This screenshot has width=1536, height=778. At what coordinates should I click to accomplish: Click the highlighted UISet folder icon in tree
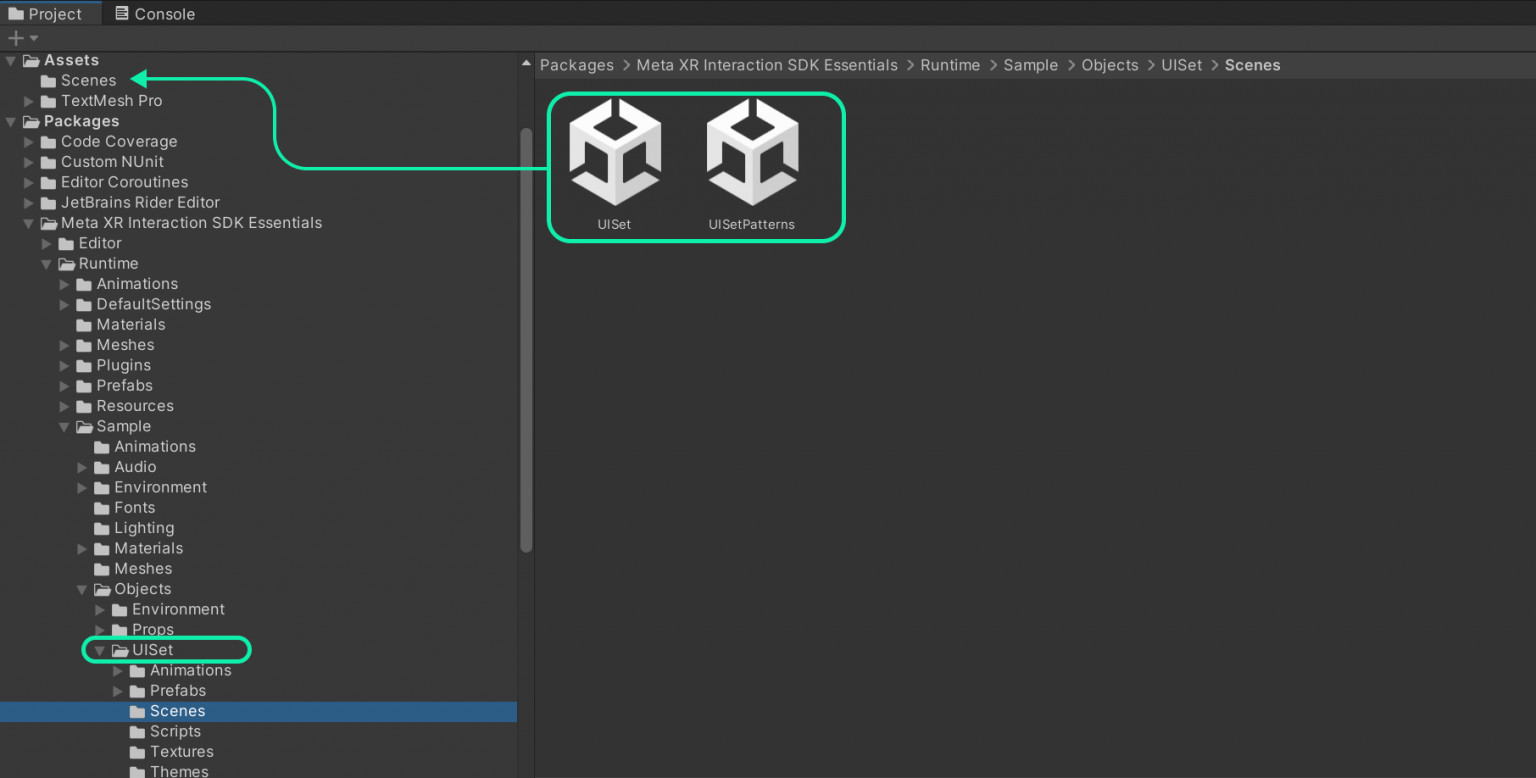(x=121, y=651)
